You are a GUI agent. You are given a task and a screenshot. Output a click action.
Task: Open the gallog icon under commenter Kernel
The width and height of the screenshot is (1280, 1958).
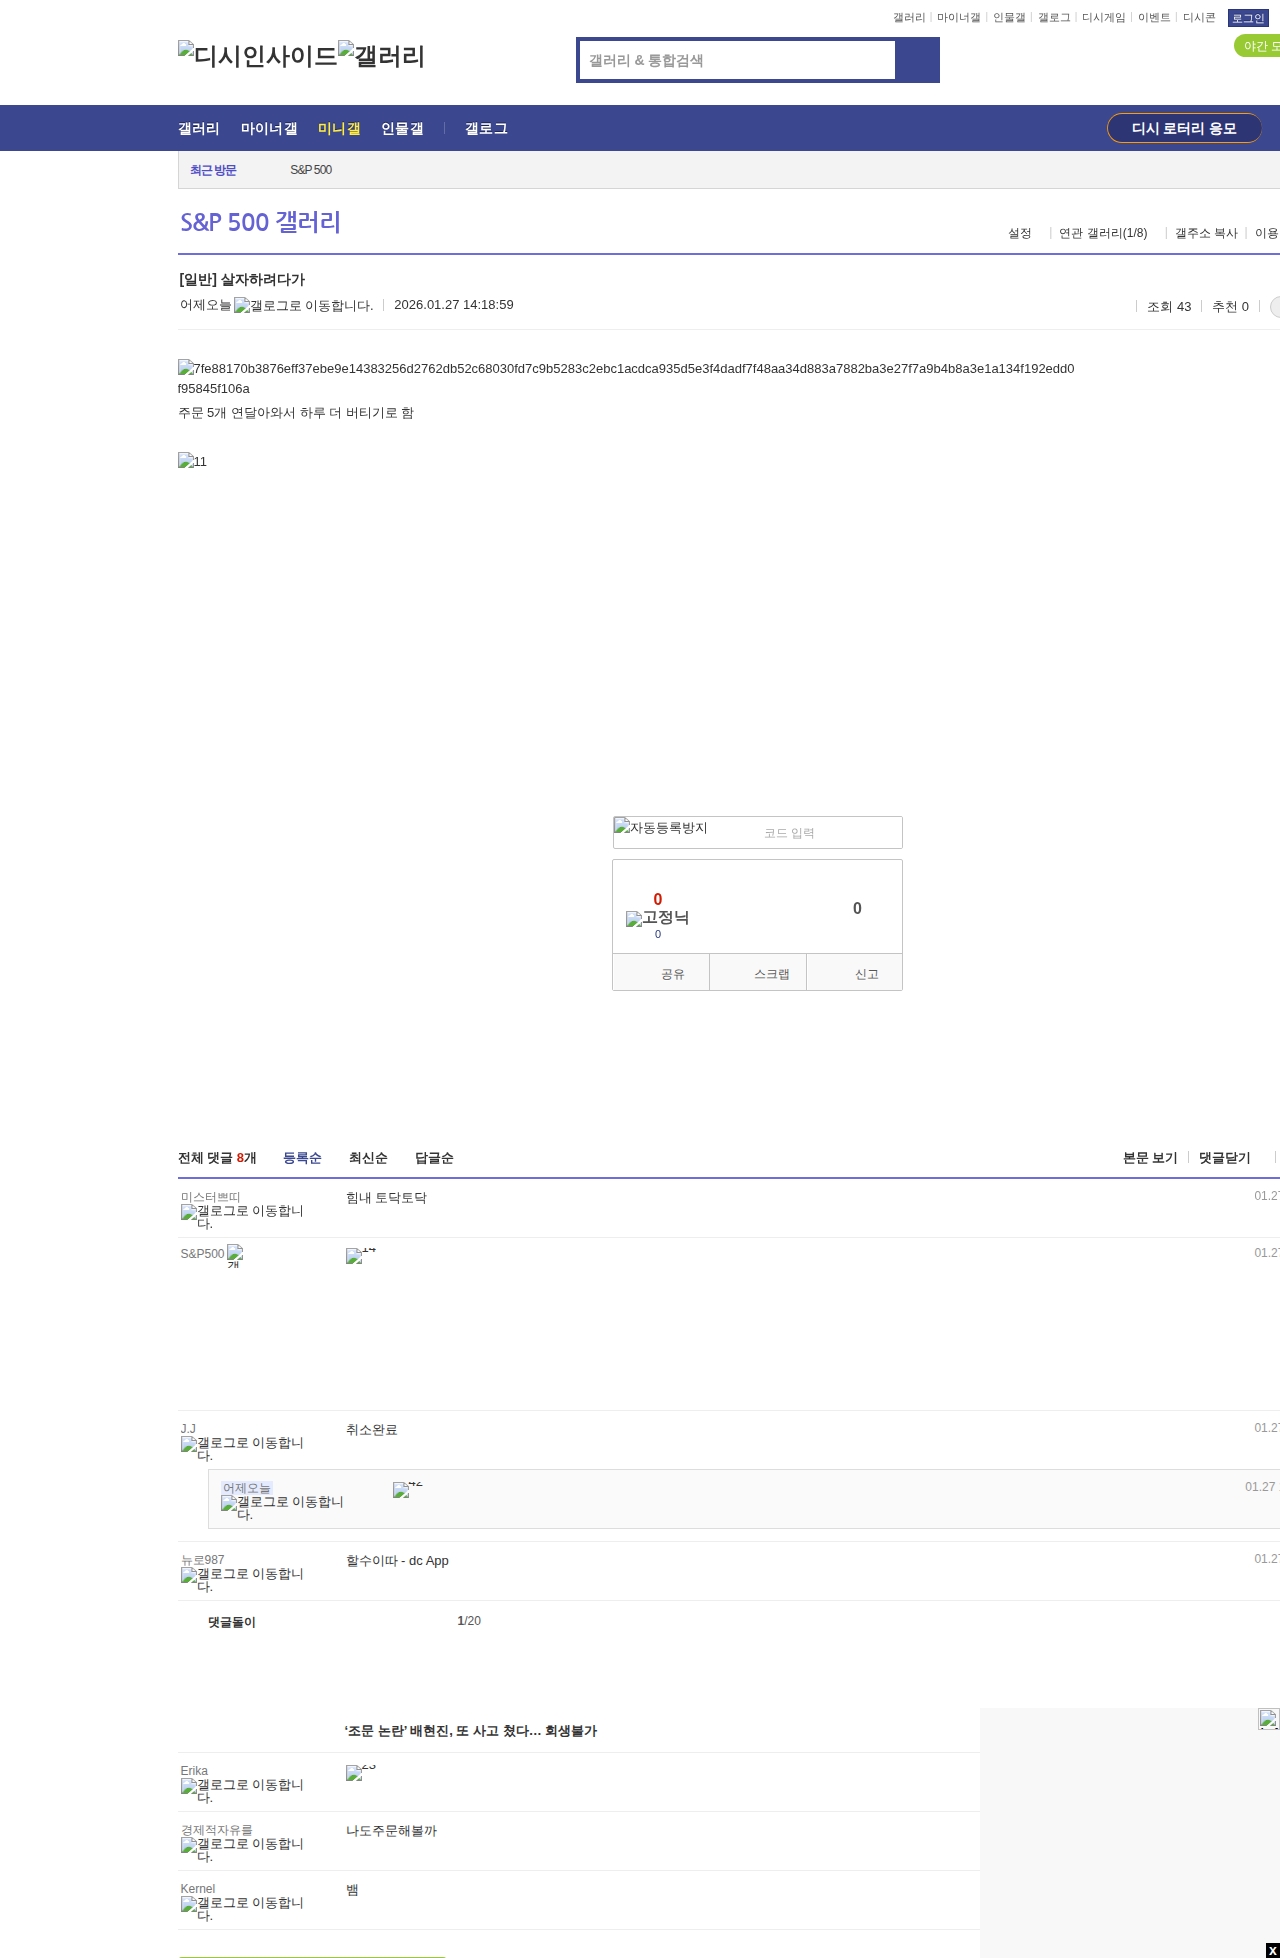(242, 1909)
